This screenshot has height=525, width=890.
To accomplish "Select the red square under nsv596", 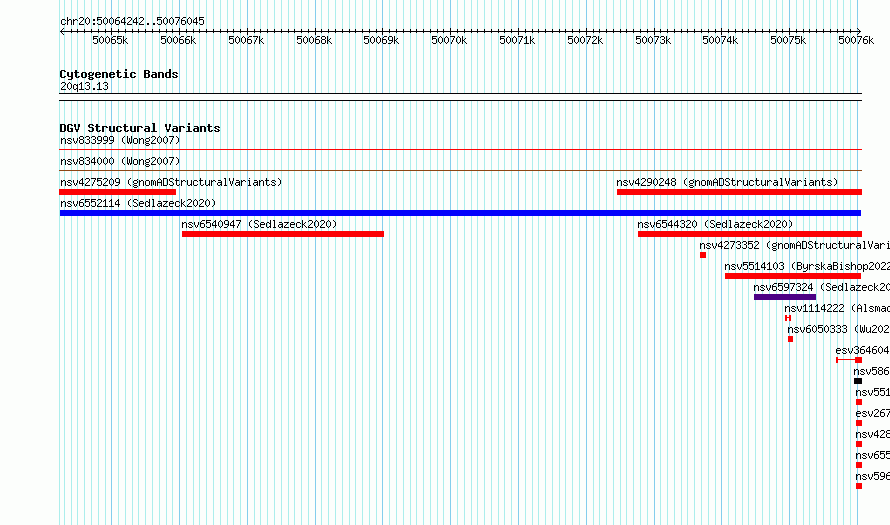I will 859,486.
